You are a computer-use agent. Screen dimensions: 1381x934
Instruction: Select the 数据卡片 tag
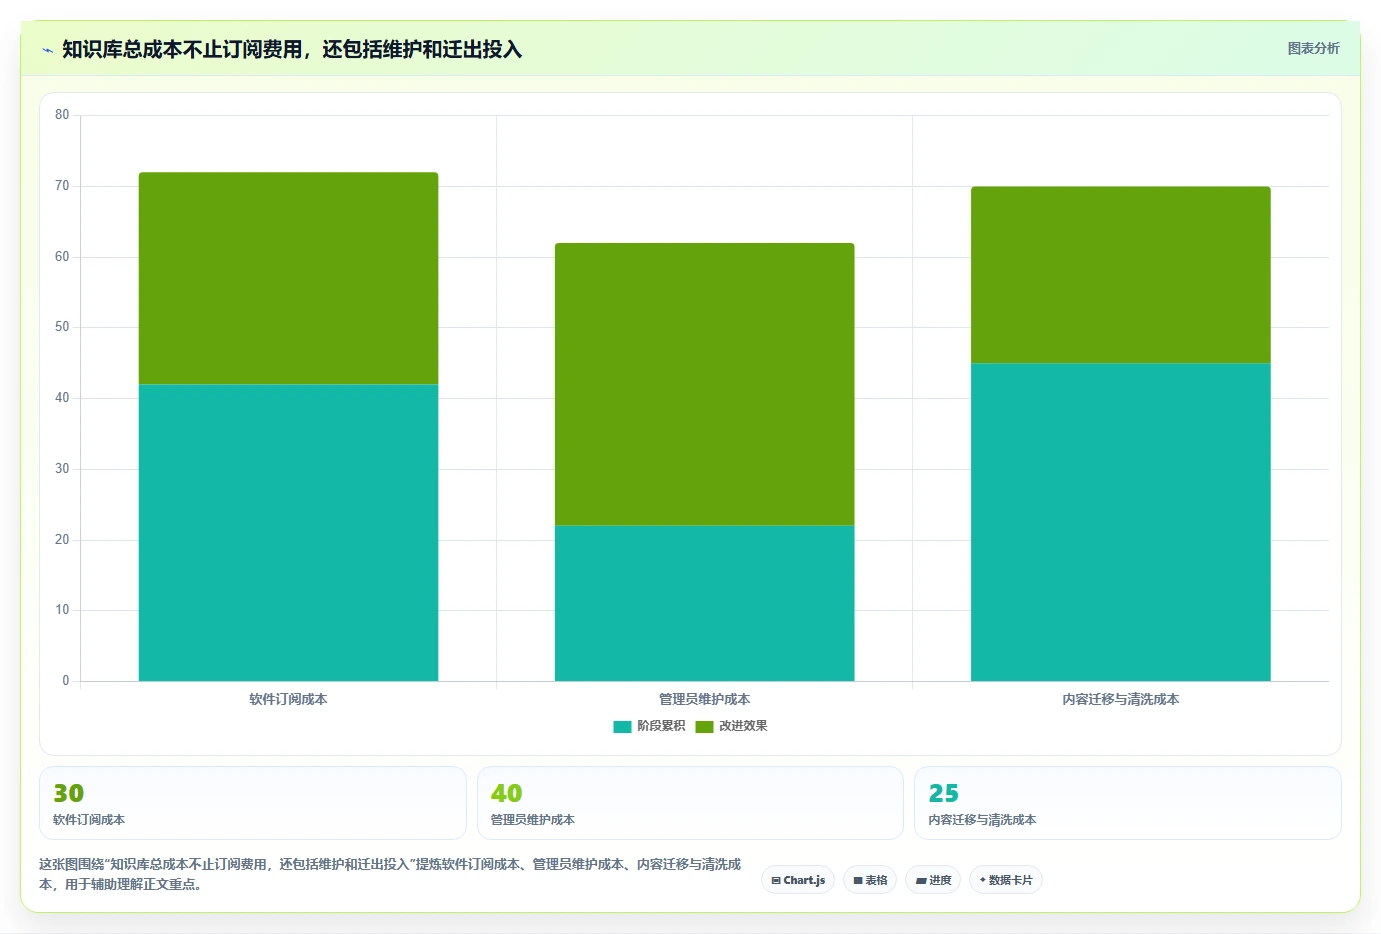1006,880
